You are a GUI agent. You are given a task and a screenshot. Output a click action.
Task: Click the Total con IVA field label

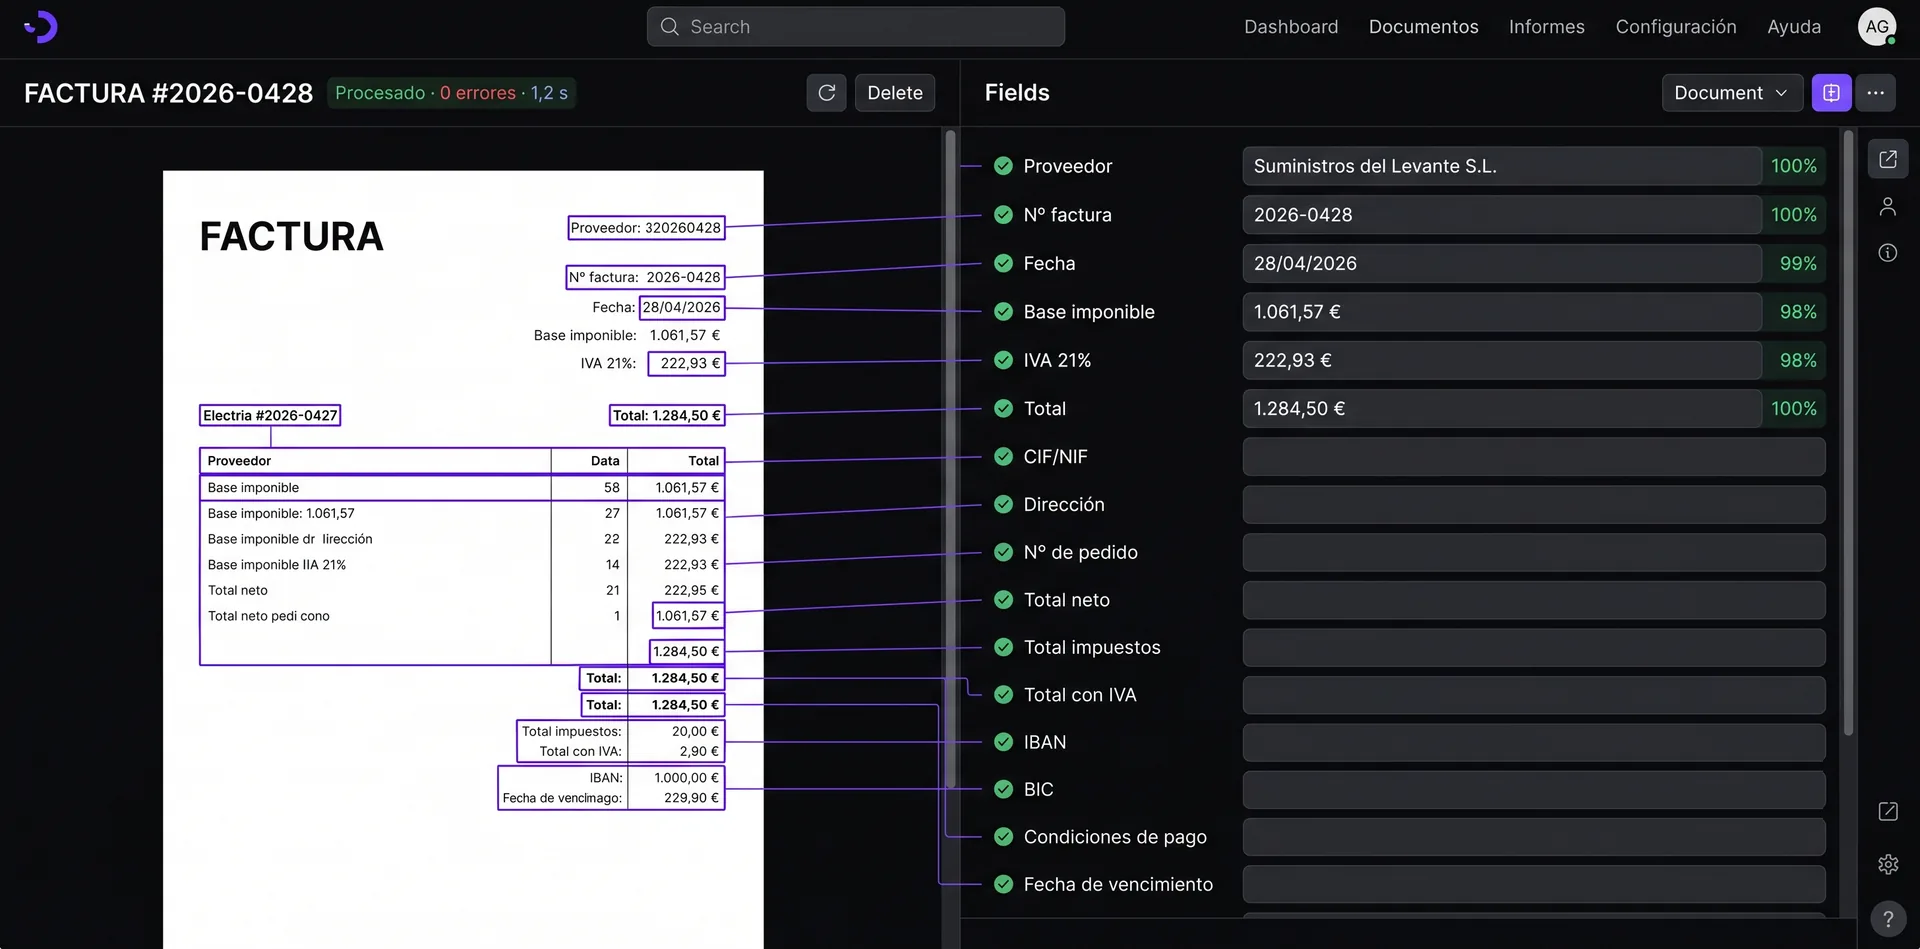[1080, 695]
